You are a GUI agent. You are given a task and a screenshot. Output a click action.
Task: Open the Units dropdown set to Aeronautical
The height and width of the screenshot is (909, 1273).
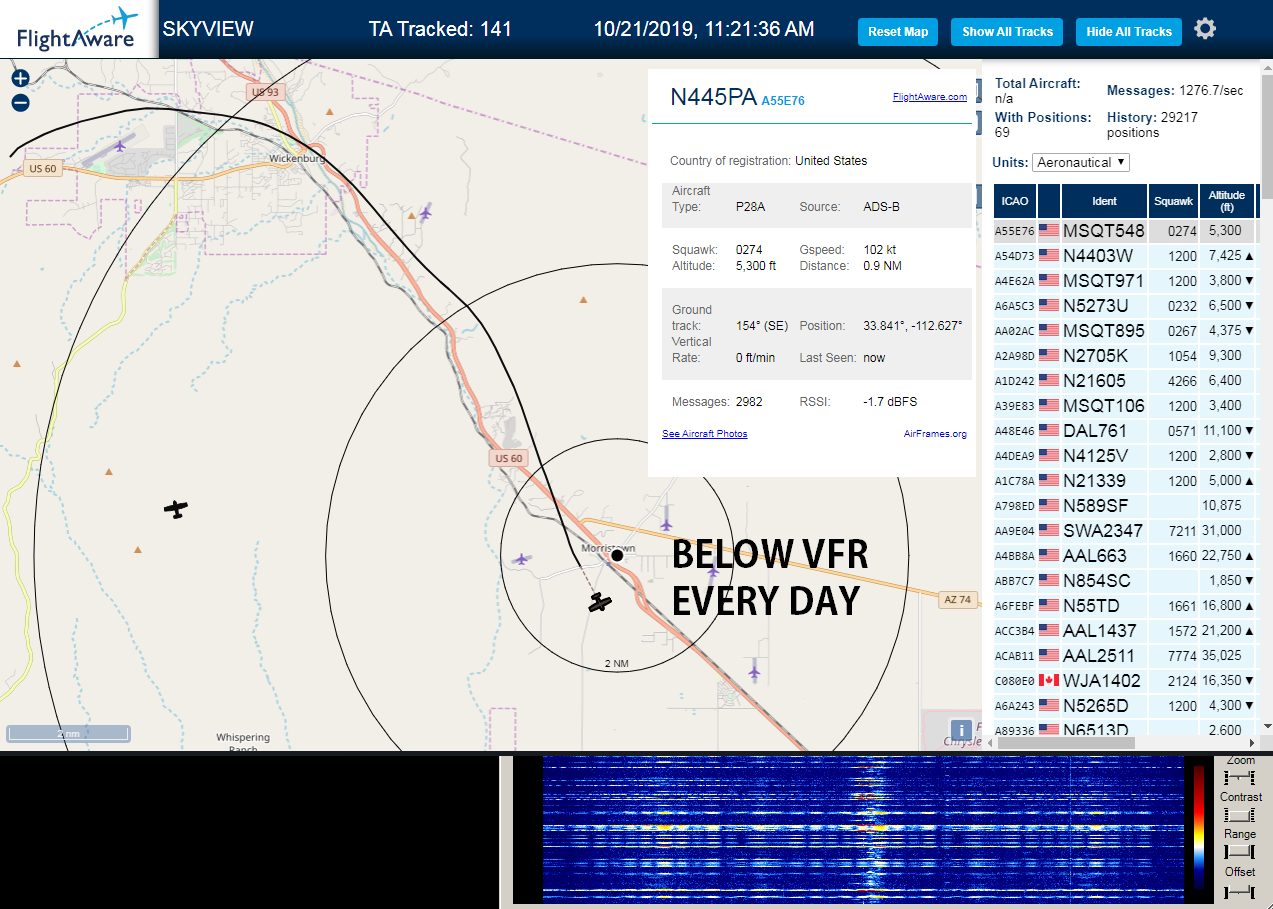(1081, 162)
